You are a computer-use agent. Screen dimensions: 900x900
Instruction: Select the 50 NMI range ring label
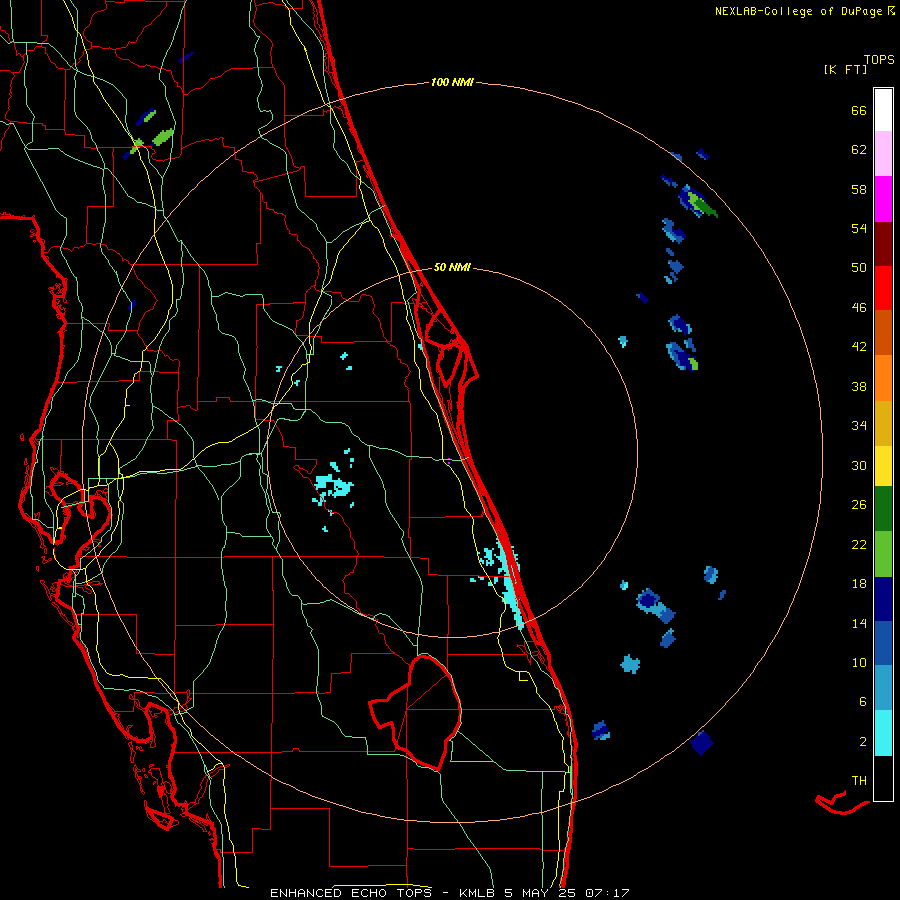[452, 267]
